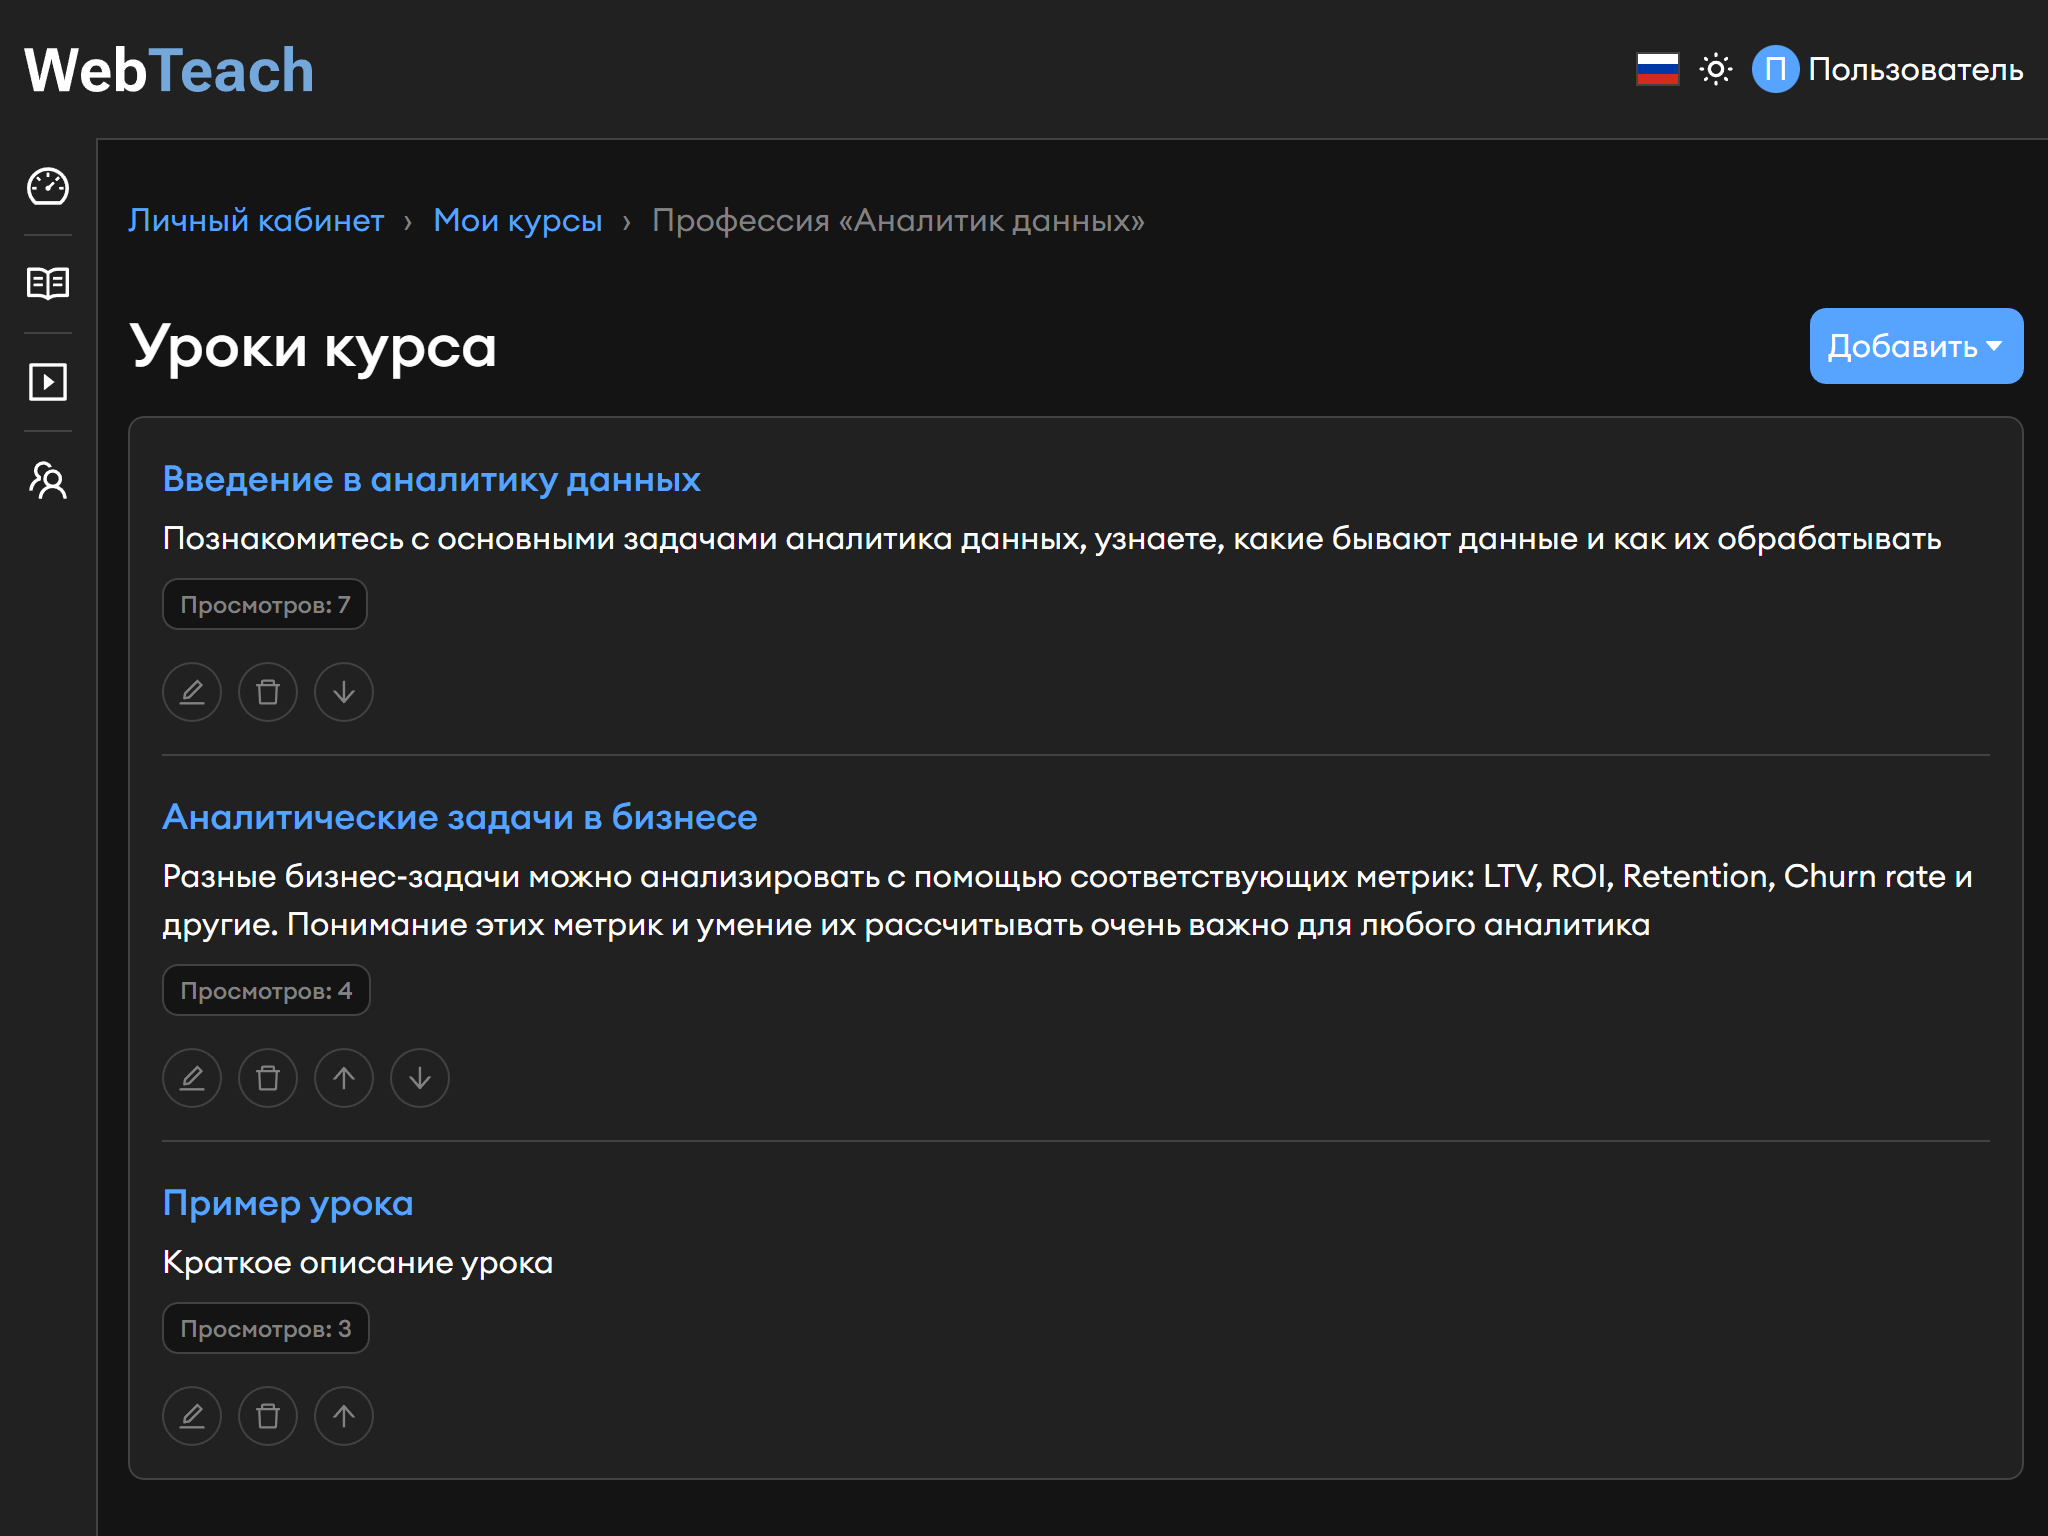Expand the "Добавить" dropdown button
The width and height of the screenshot is (2048, 1536).
[1916, 346]
